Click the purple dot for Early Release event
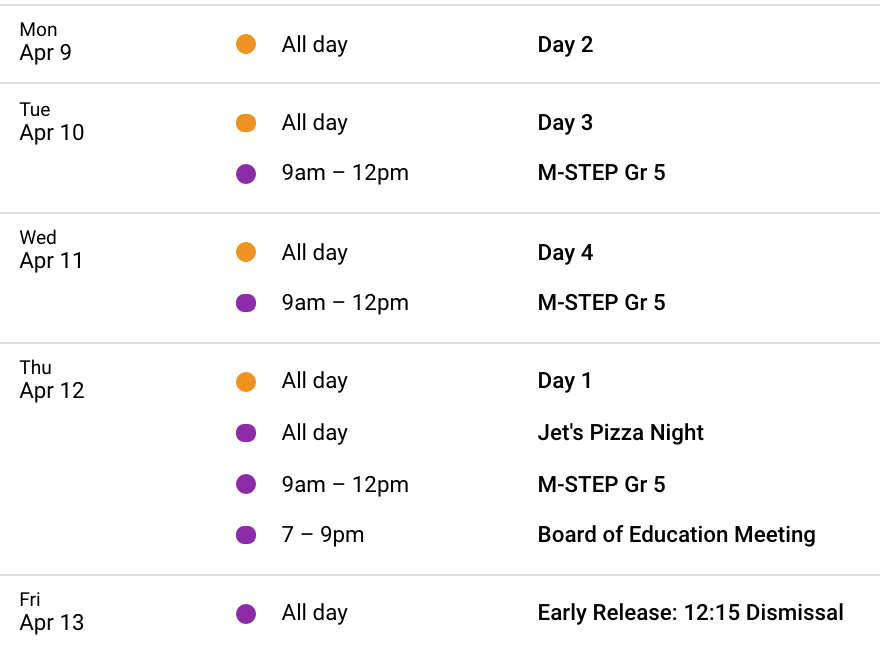 246,613
